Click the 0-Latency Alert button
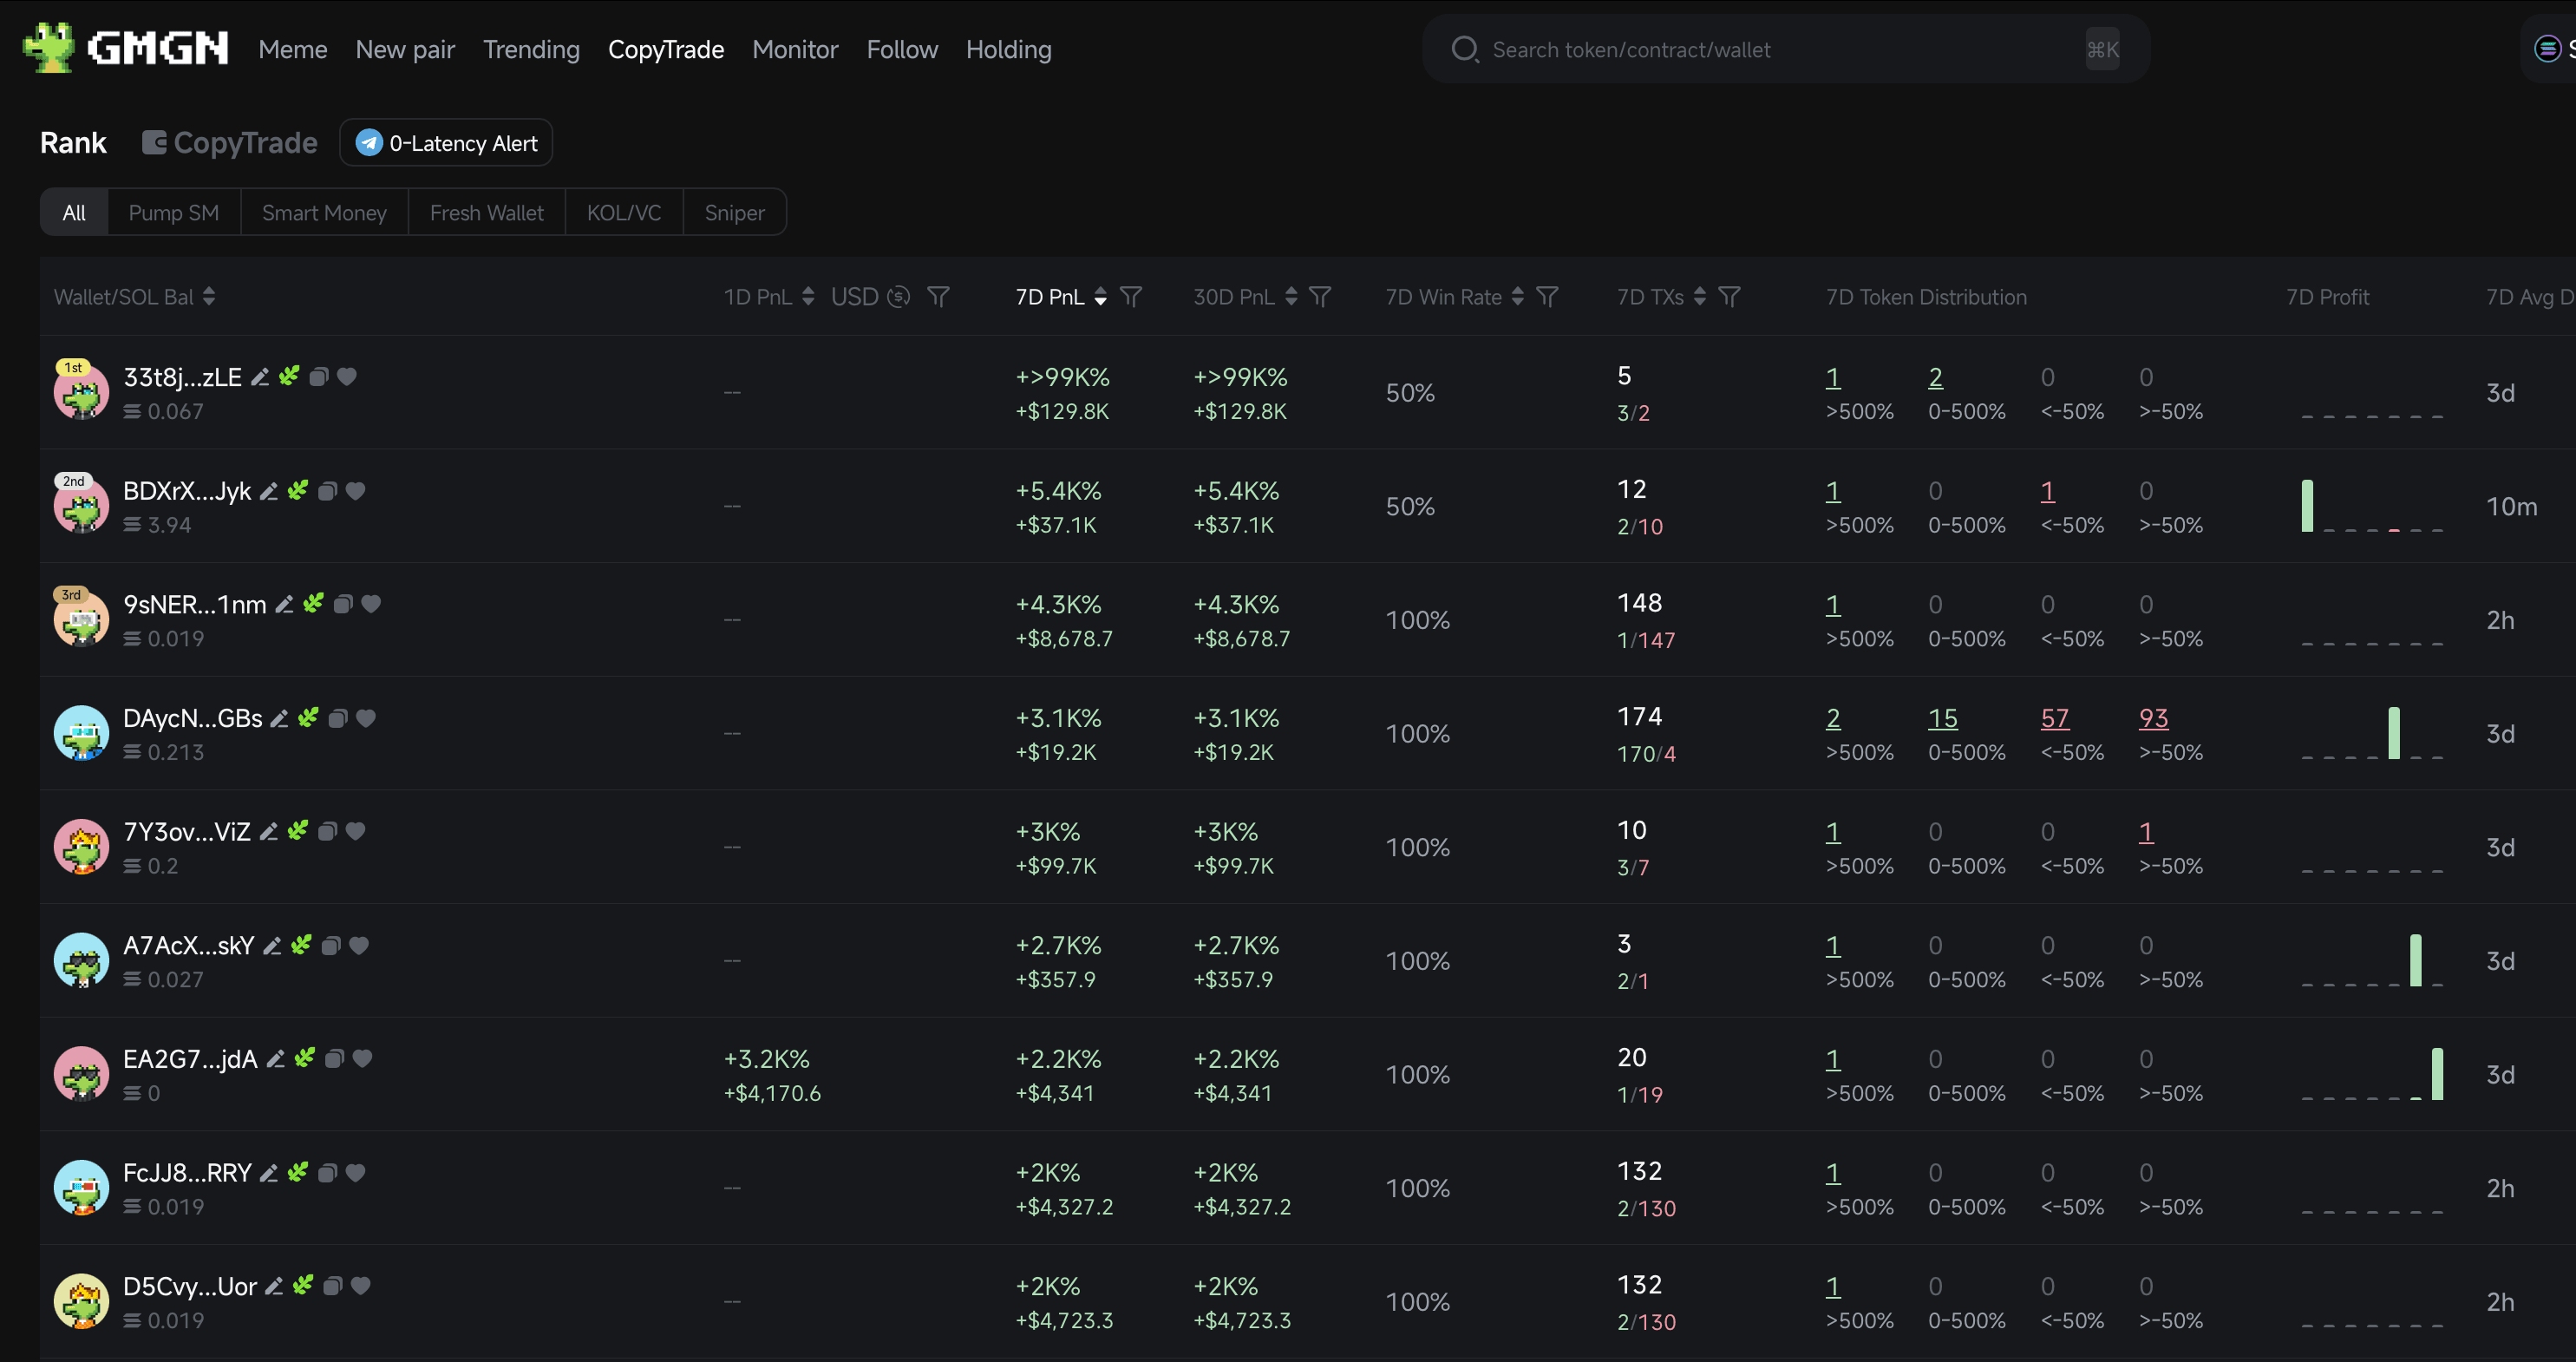This screenshot has height=1362, width=2576. point(446,143)
